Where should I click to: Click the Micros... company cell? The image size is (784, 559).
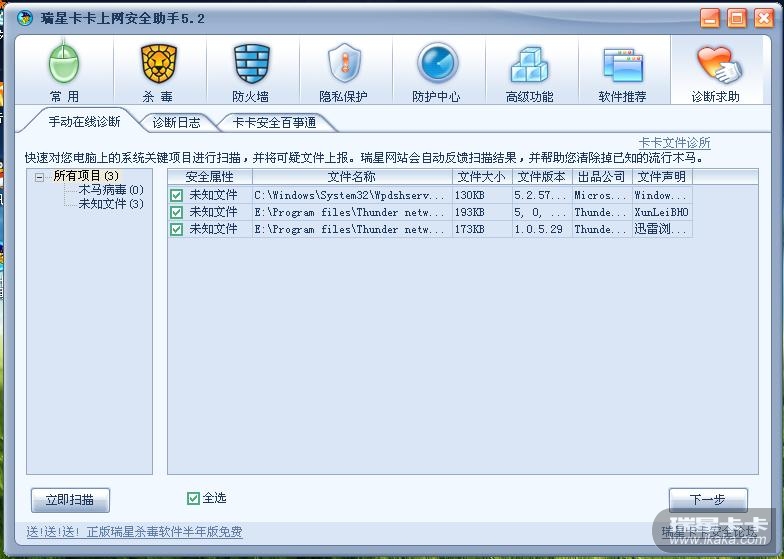pos(600,195)
